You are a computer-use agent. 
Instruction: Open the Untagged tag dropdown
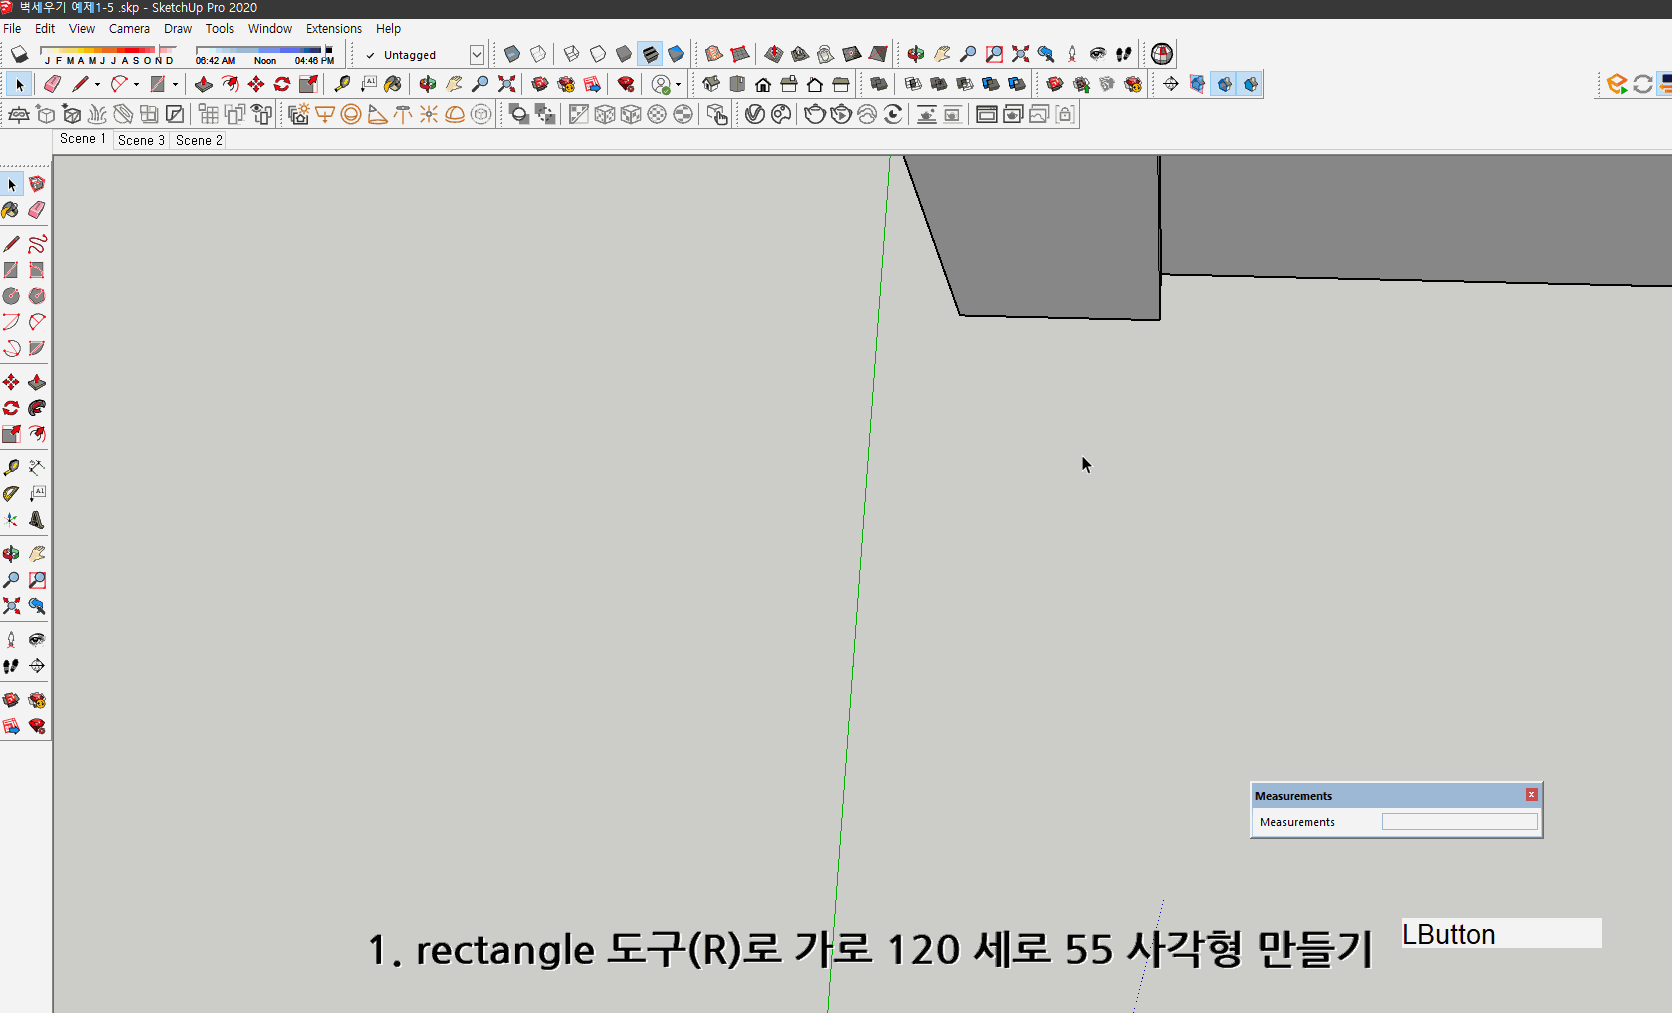(x=477, y=54)
